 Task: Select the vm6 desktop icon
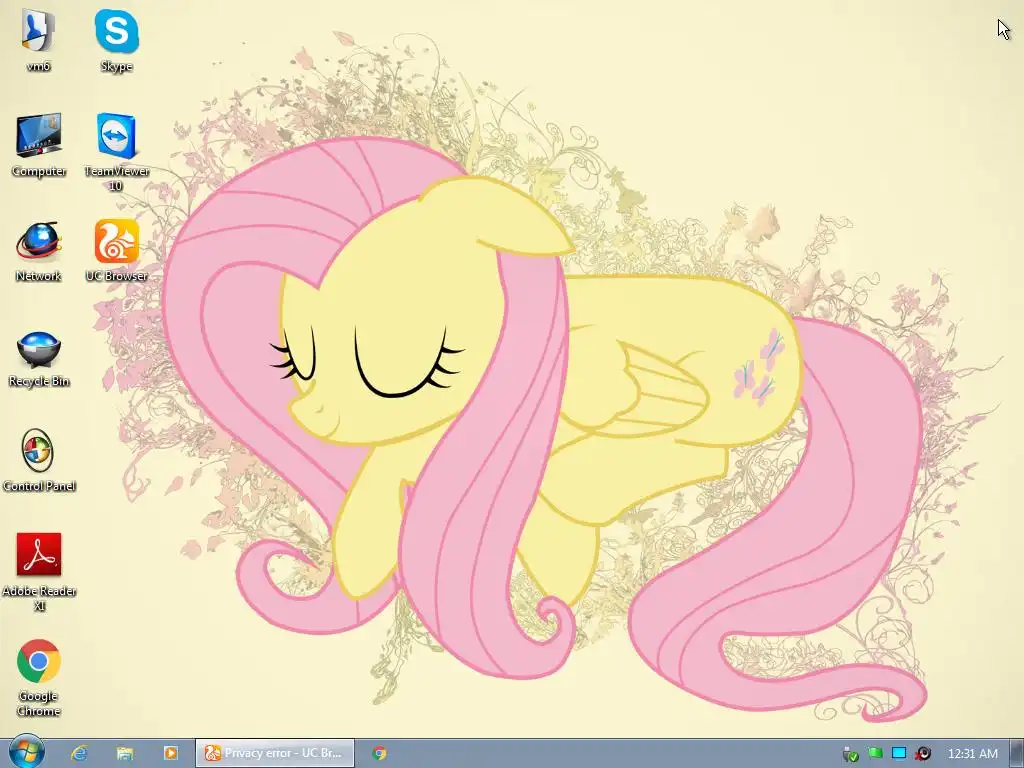click(x=38, y=39)
